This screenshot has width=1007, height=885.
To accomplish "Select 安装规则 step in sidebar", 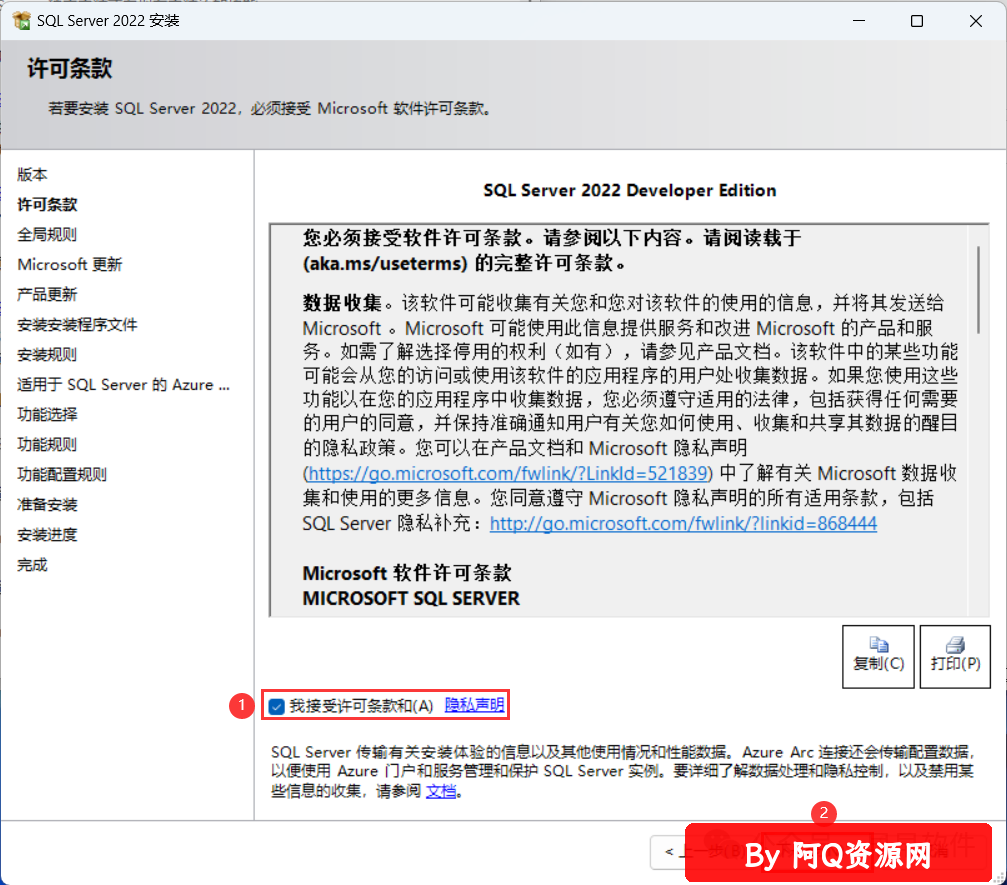I will (47, 355).
